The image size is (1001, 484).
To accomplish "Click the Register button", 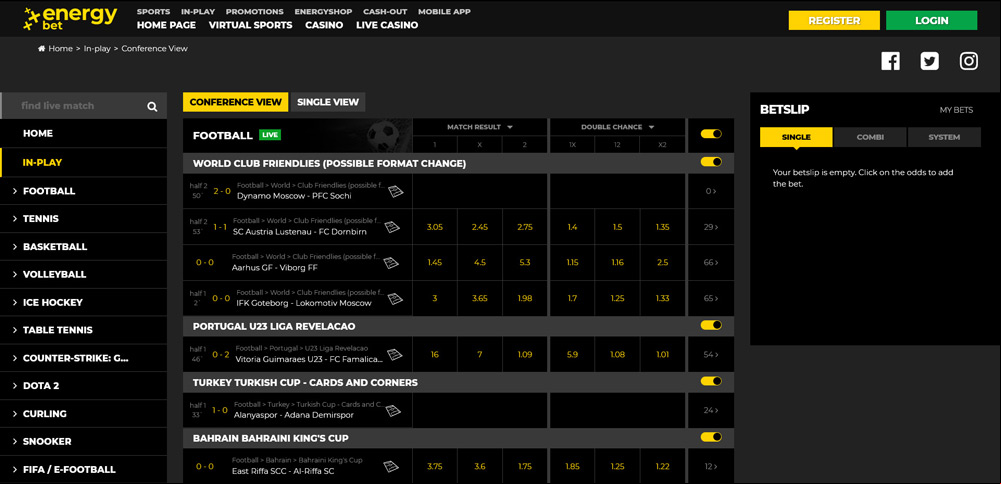I will [834, 20].
